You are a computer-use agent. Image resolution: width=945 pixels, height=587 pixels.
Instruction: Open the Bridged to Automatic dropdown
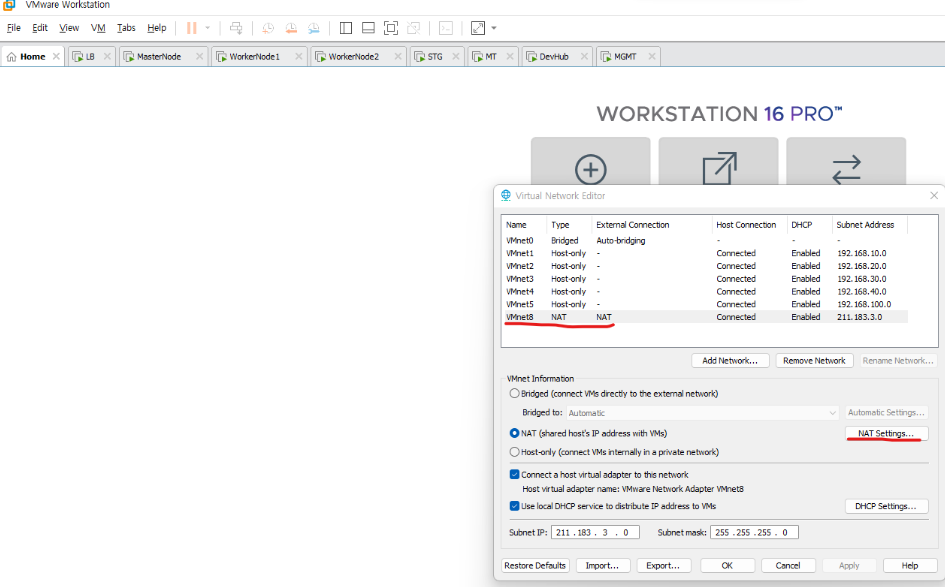[x=702, y=413]
